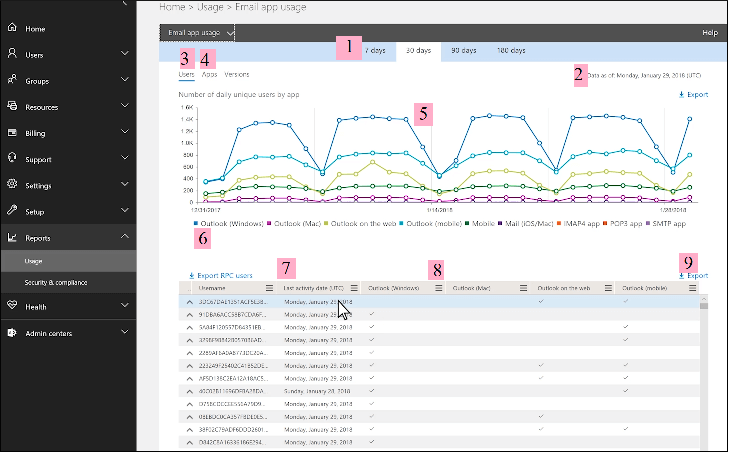The height and width of the screenshot is (454, 730).
Task: Open the Outlook (Mac) column menu icon
Action: (523, 288)
